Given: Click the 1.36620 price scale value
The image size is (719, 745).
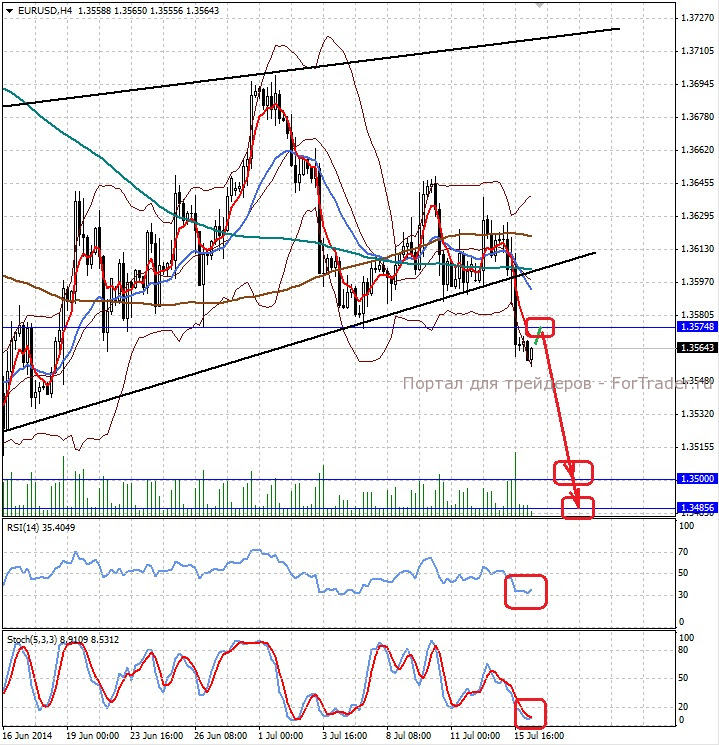Looking at the screenshot, I should (x=697, y=150).
